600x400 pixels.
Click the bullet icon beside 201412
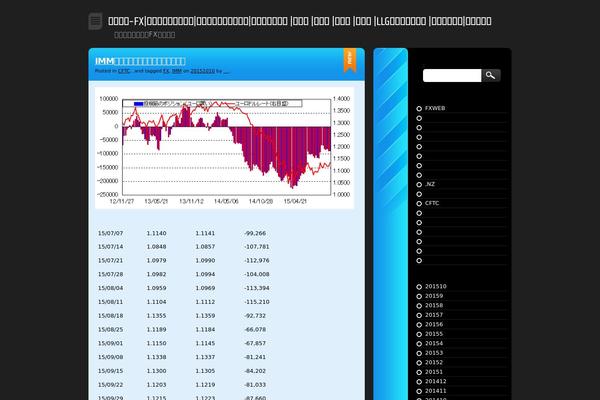tap(419, 382)
